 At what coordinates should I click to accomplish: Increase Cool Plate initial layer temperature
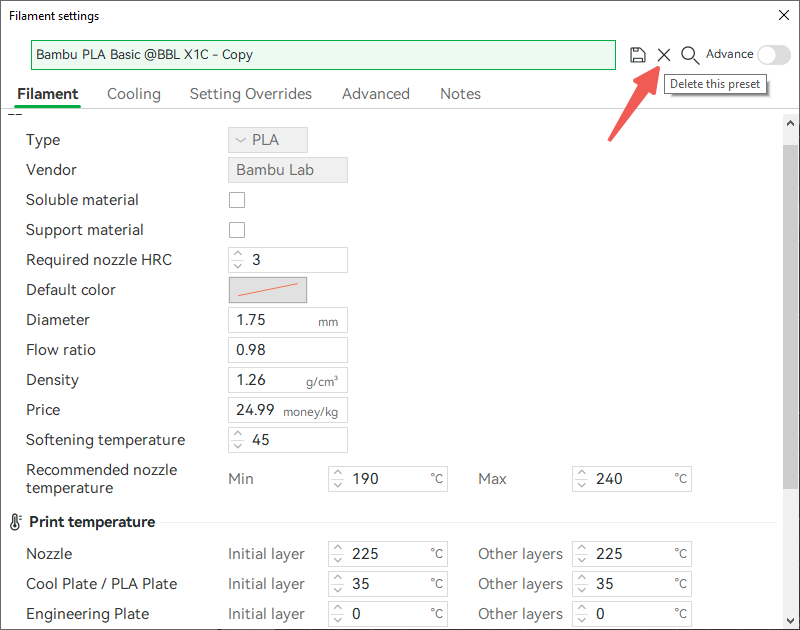pos(338,578)
